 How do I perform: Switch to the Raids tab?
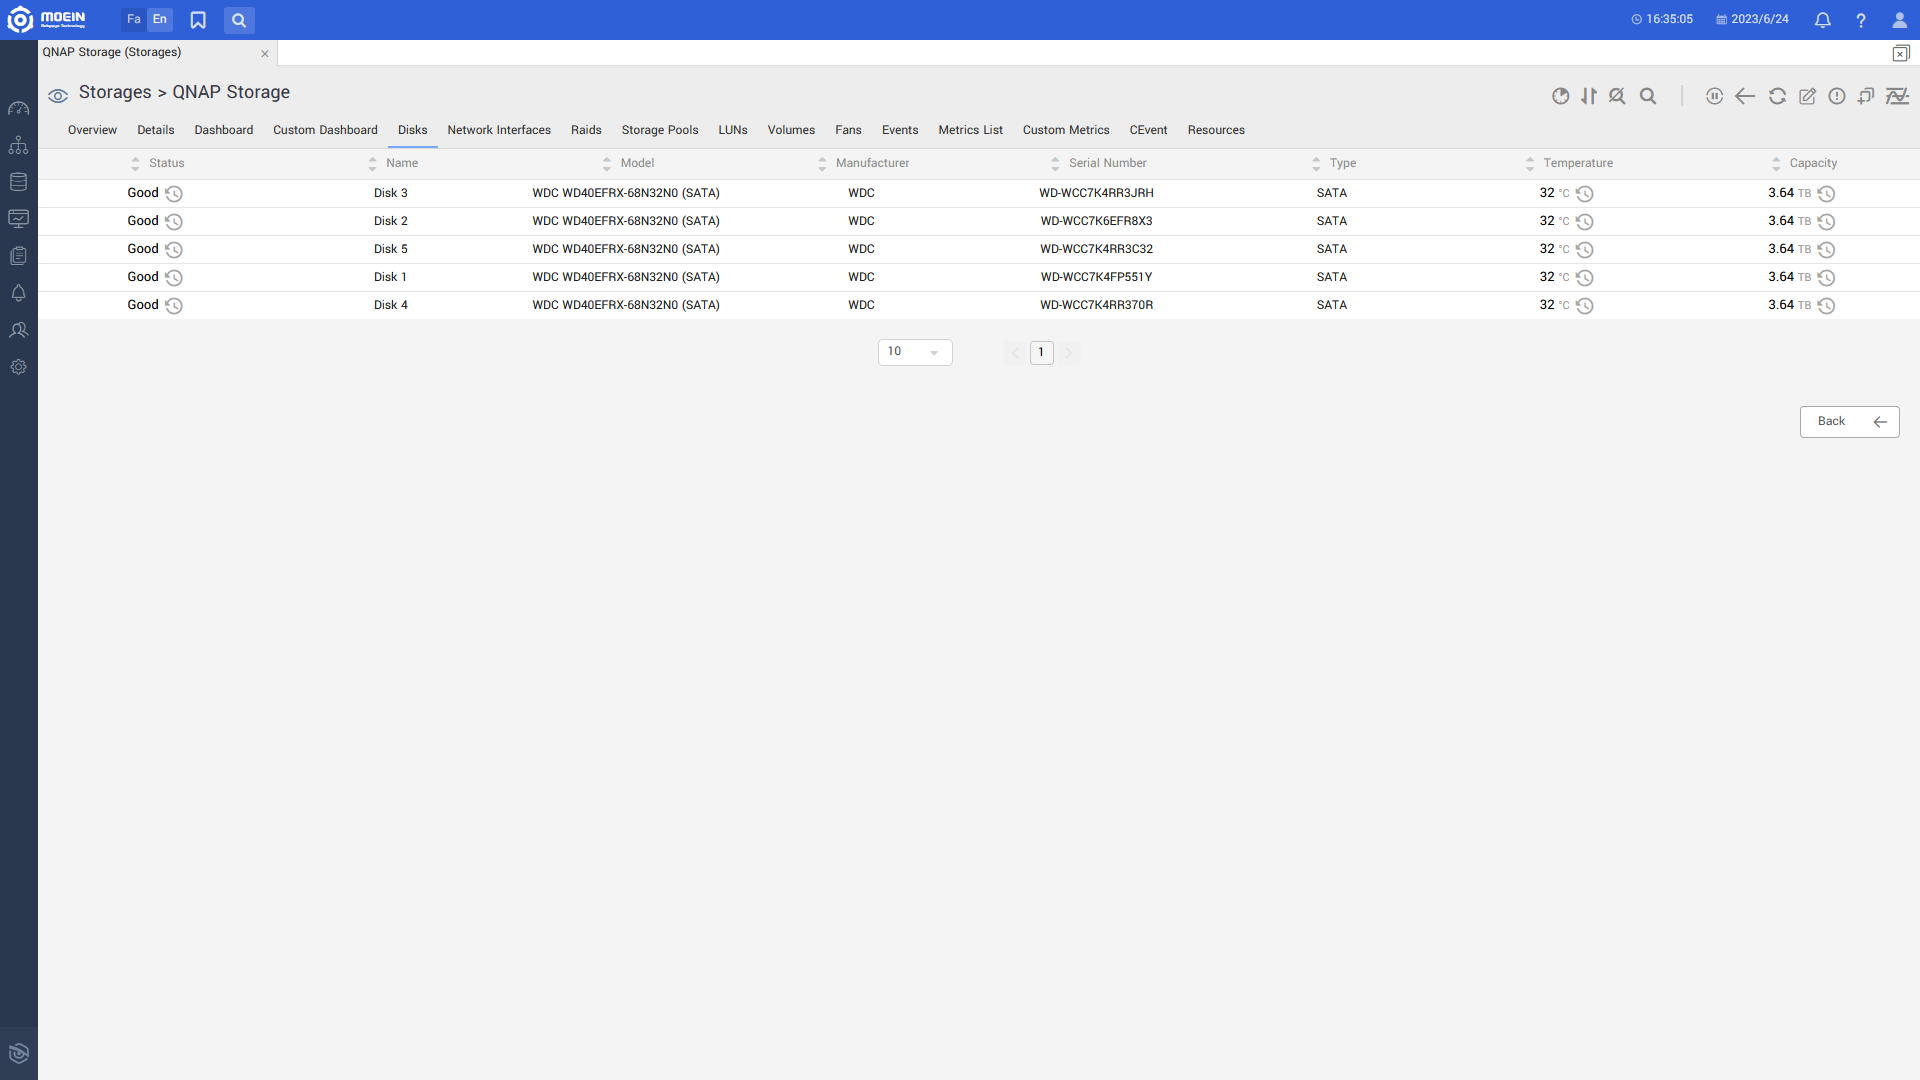pyautogui.click(x=586, y=131)
